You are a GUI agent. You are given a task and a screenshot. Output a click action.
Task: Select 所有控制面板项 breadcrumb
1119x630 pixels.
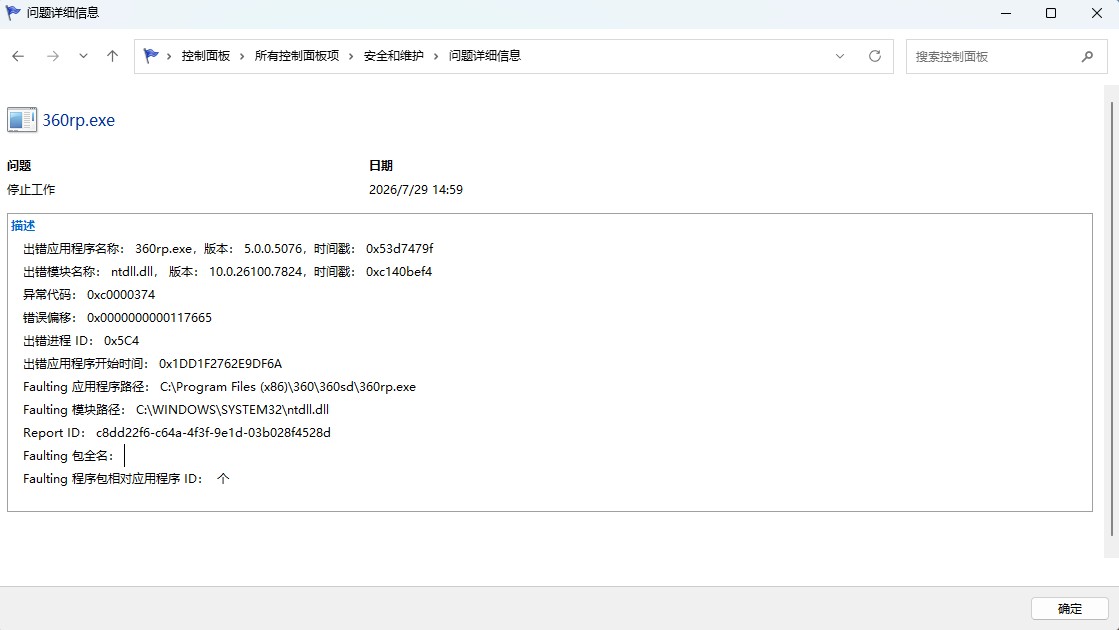297,56
